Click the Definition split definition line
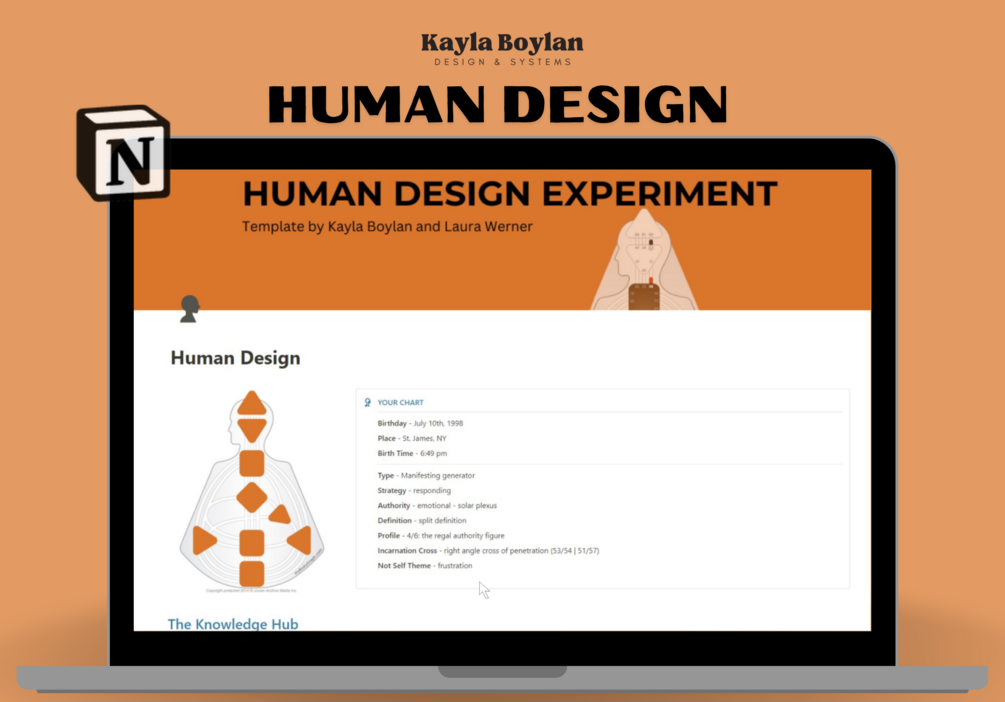 tap(422, 521)
